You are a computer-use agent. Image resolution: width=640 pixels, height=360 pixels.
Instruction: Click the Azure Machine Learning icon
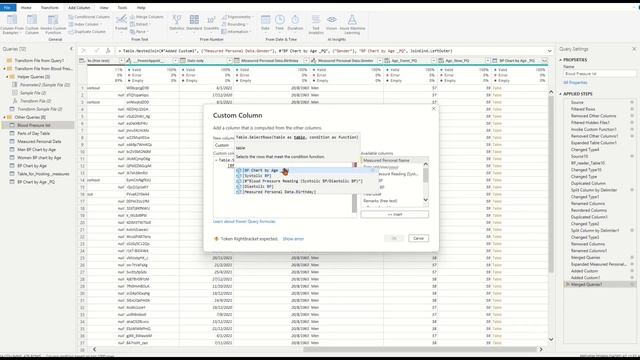point(352,24)
